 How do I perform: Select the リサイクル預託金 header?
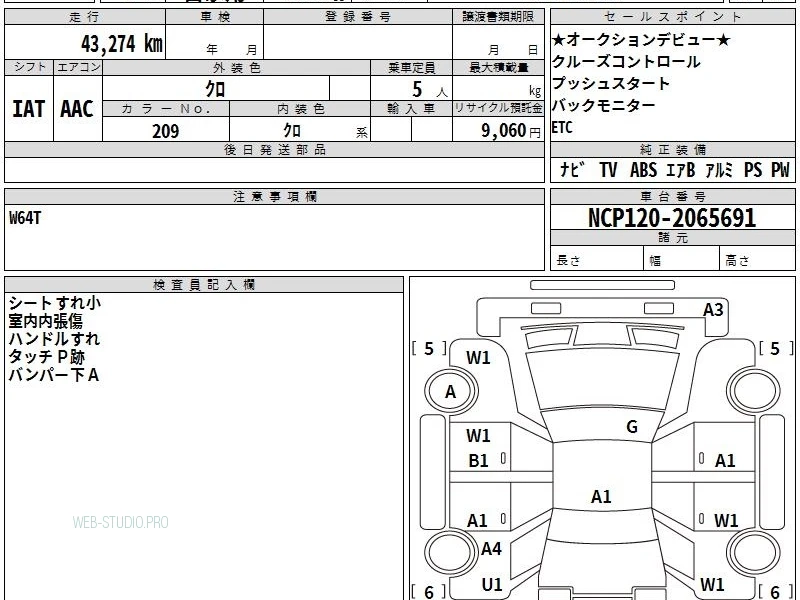pos(498,108)
